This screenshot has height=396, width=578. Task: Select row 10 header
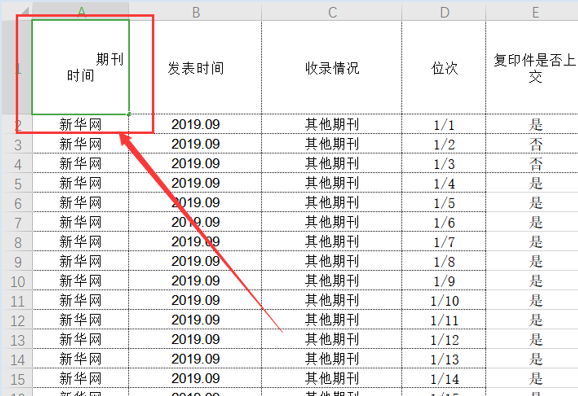click(x=18, y=281)
